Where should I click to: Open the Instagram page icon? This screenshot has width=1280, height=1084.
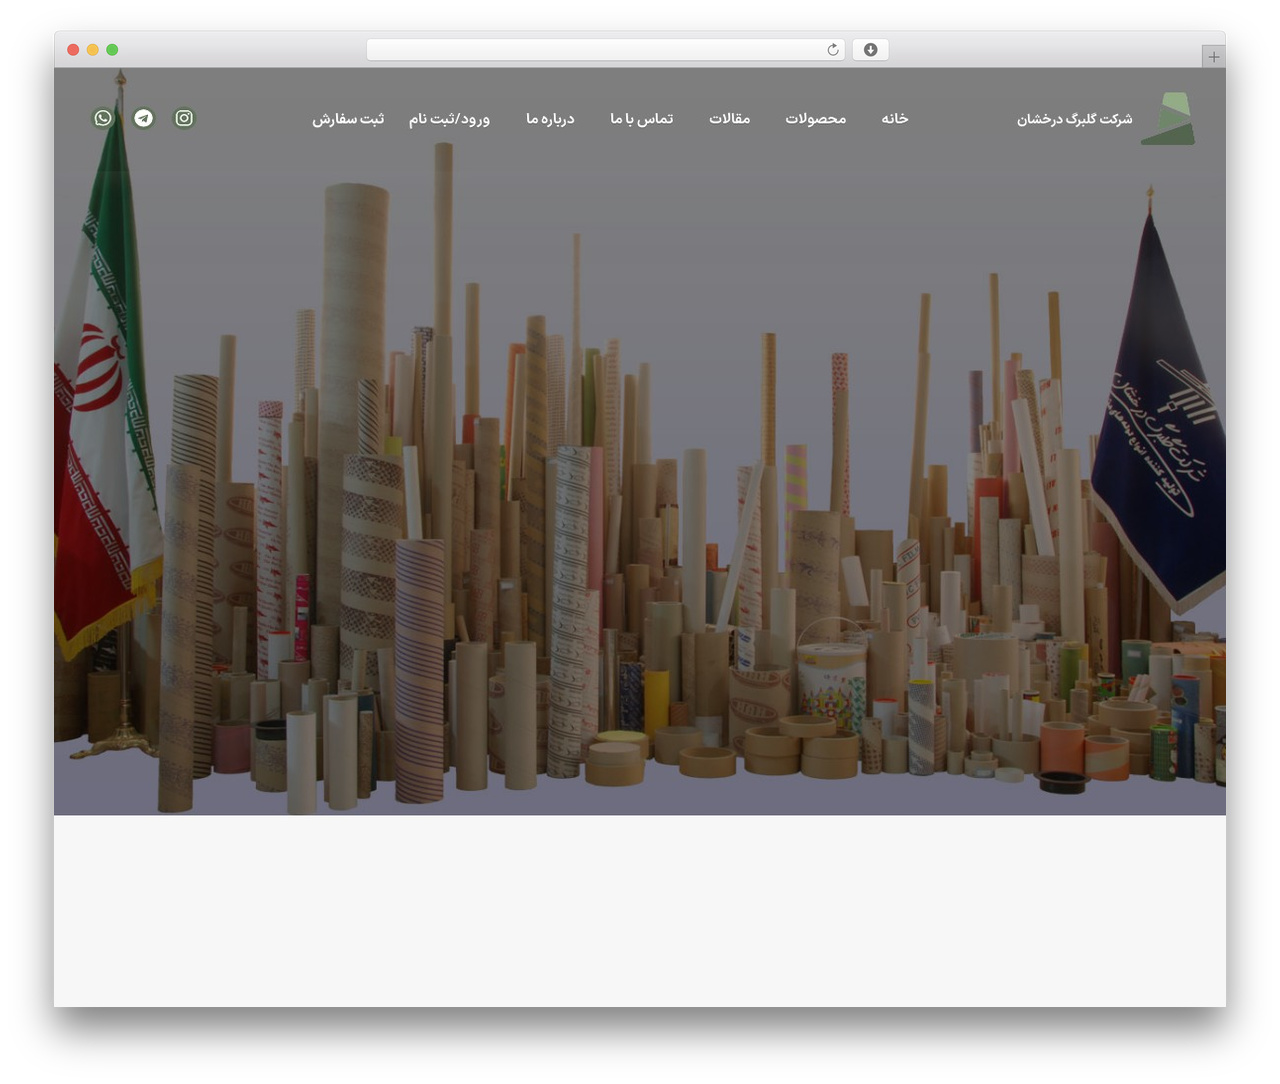[184, 118]
